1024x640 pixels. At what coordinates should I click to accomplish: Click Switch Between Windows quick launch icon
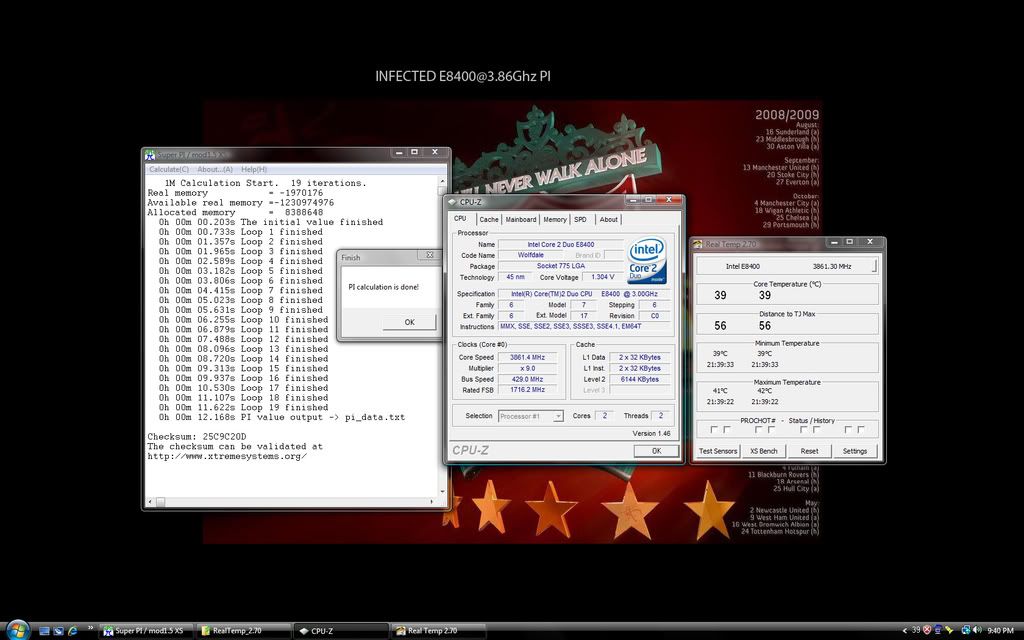coord(58,631)
